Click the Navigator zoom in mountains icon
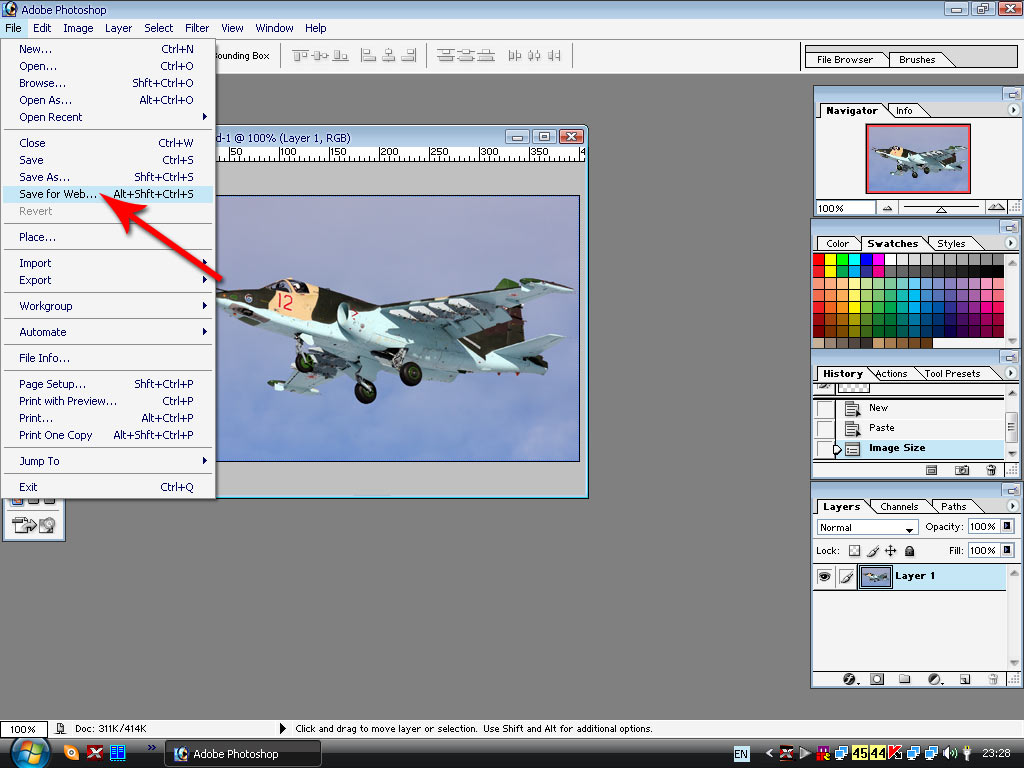This screenshot has height=768, width=1024. point(996,208)
